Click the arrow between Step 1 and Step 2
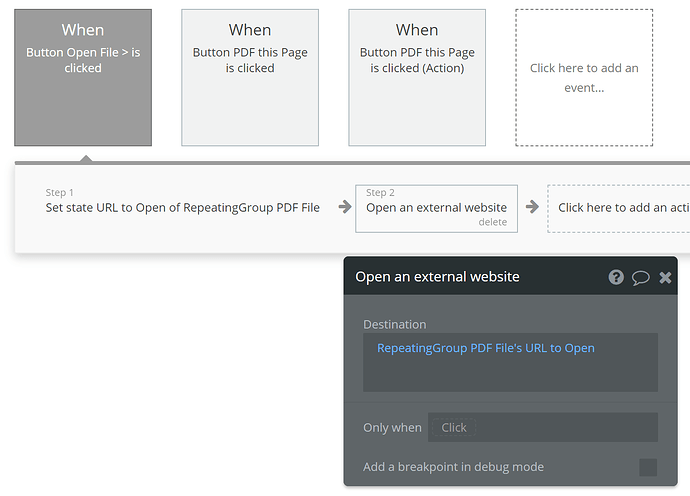The image size is (690, 496). click(x=344, y=207)
